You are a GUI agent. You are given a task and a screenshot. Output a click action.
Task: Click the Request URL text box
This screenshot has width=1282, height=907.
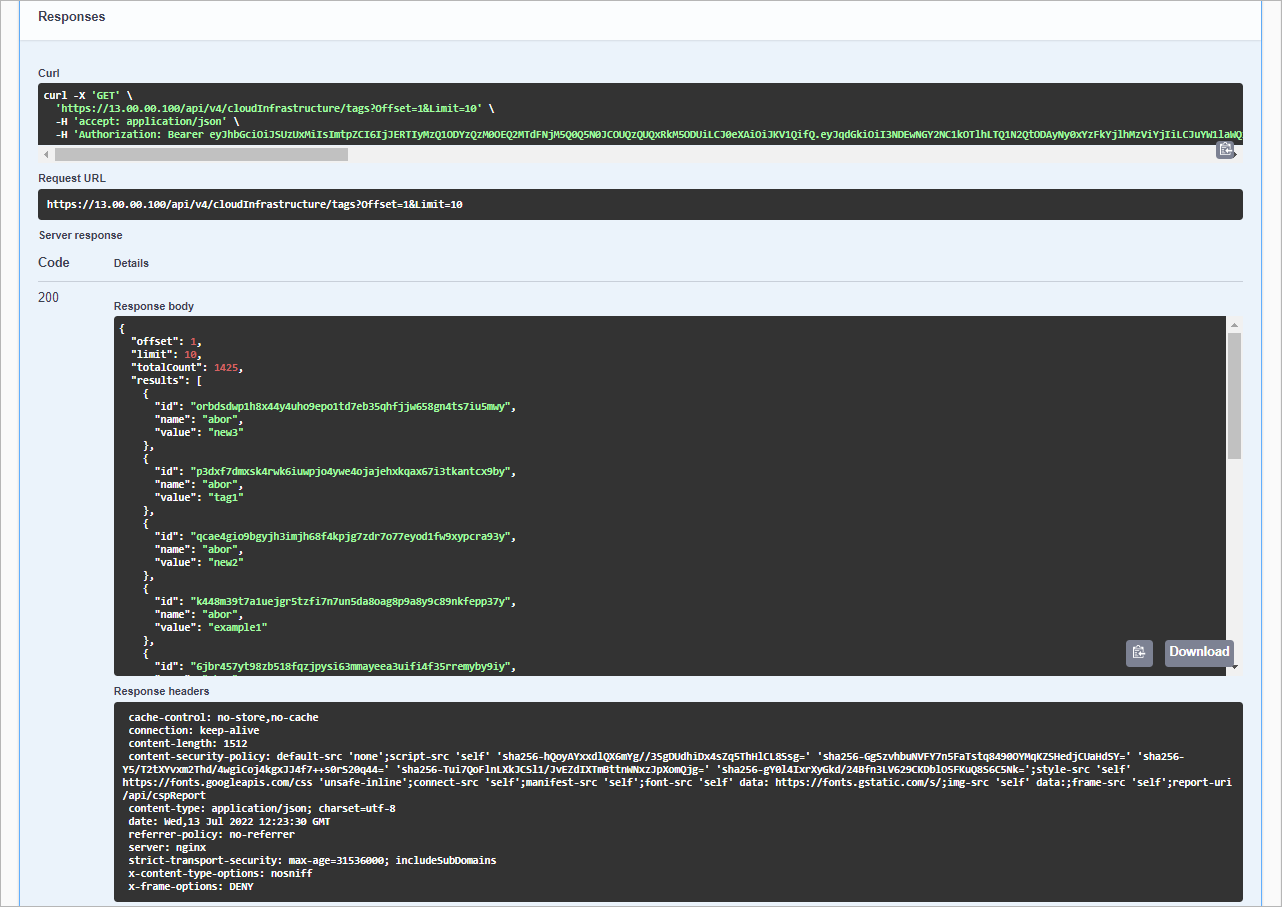click(640, 204)
